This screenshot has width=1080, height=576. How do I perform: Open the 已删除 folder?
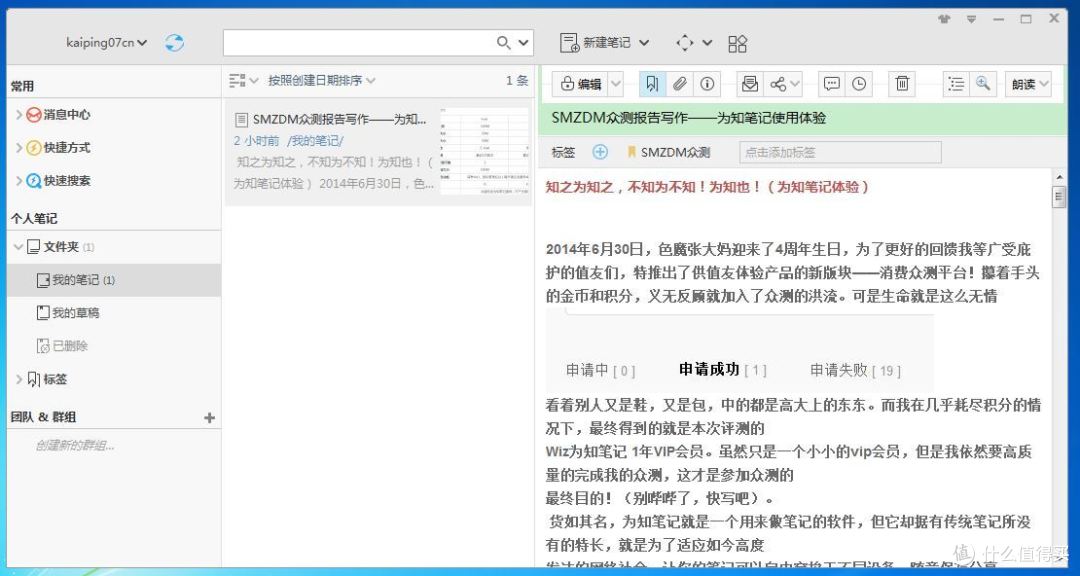(x=114, y=346)
